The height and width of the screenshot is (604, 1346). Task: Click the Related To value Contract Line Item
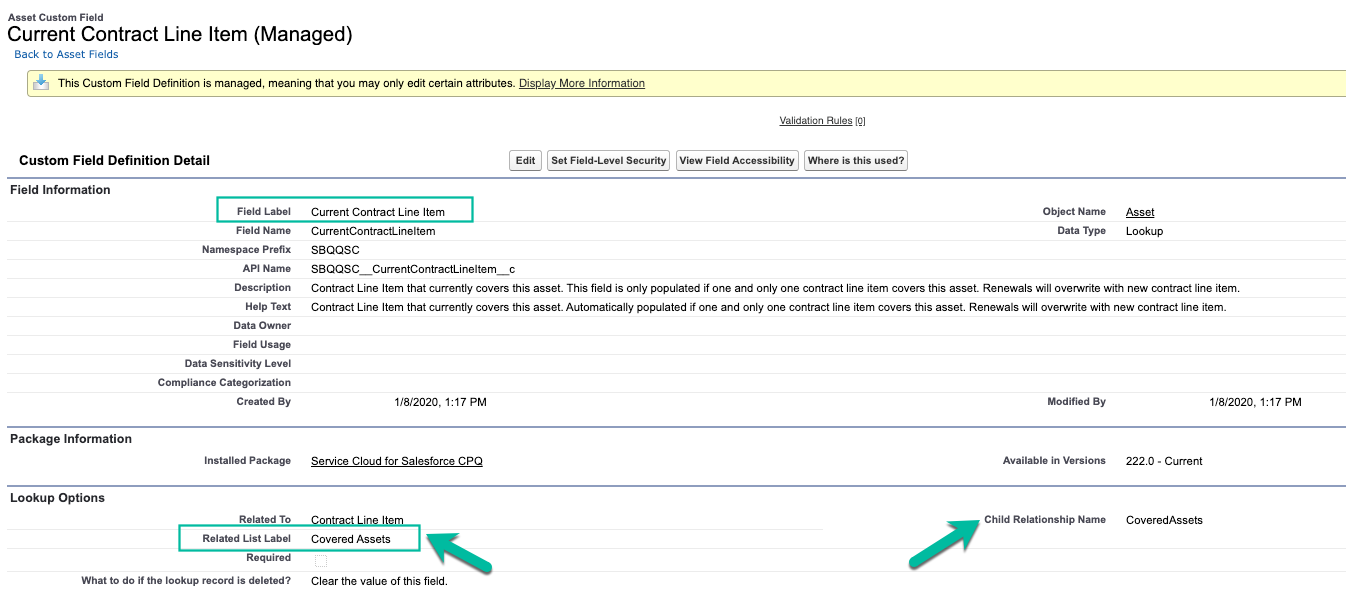357,520
